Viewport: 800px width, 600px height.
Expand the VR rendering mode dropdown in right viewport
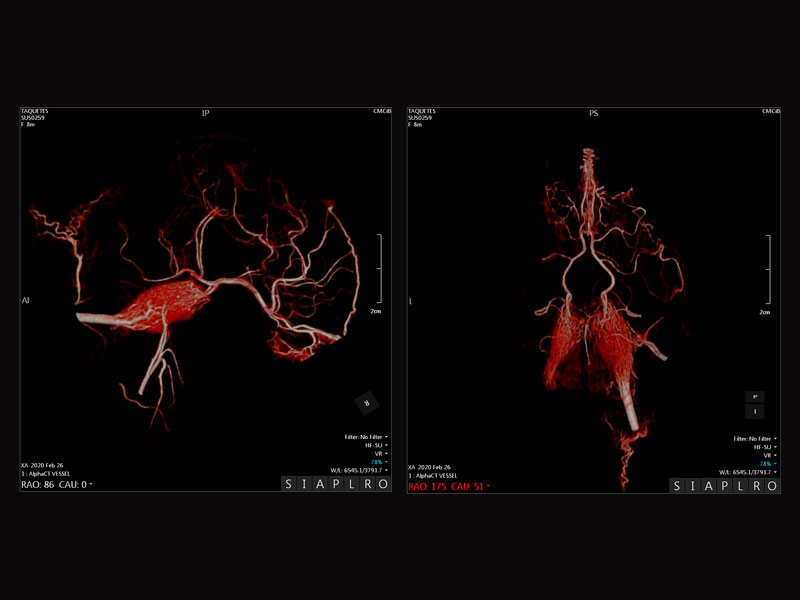point(765,455)
